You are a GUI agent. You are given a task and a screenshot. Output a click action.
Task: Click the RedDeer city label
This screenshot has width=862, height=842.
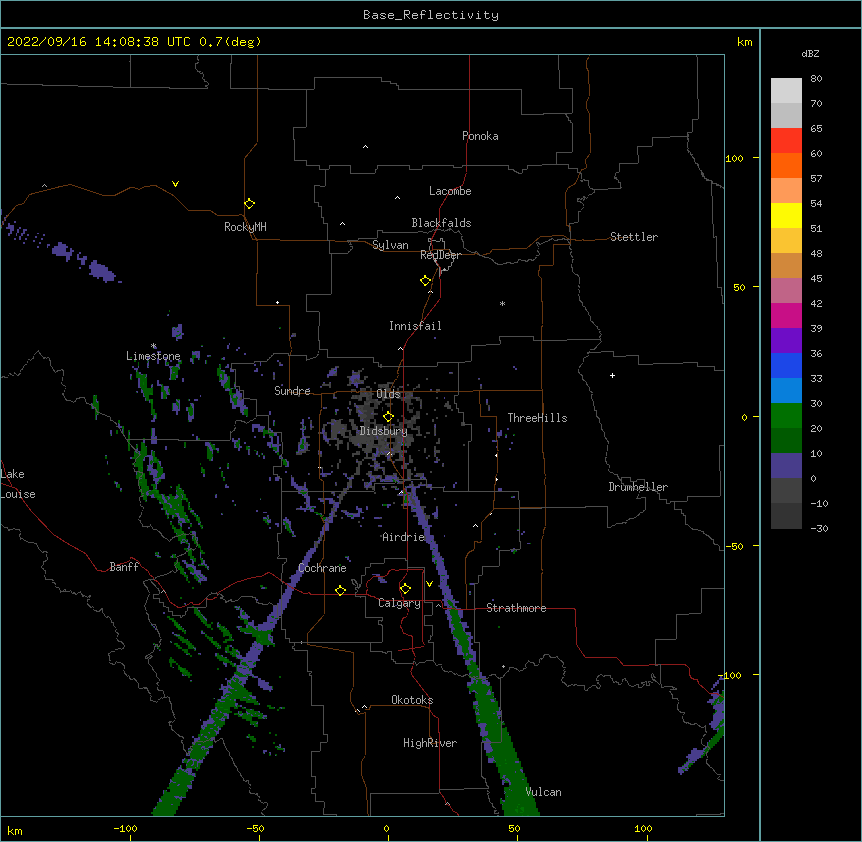[440, 255]
